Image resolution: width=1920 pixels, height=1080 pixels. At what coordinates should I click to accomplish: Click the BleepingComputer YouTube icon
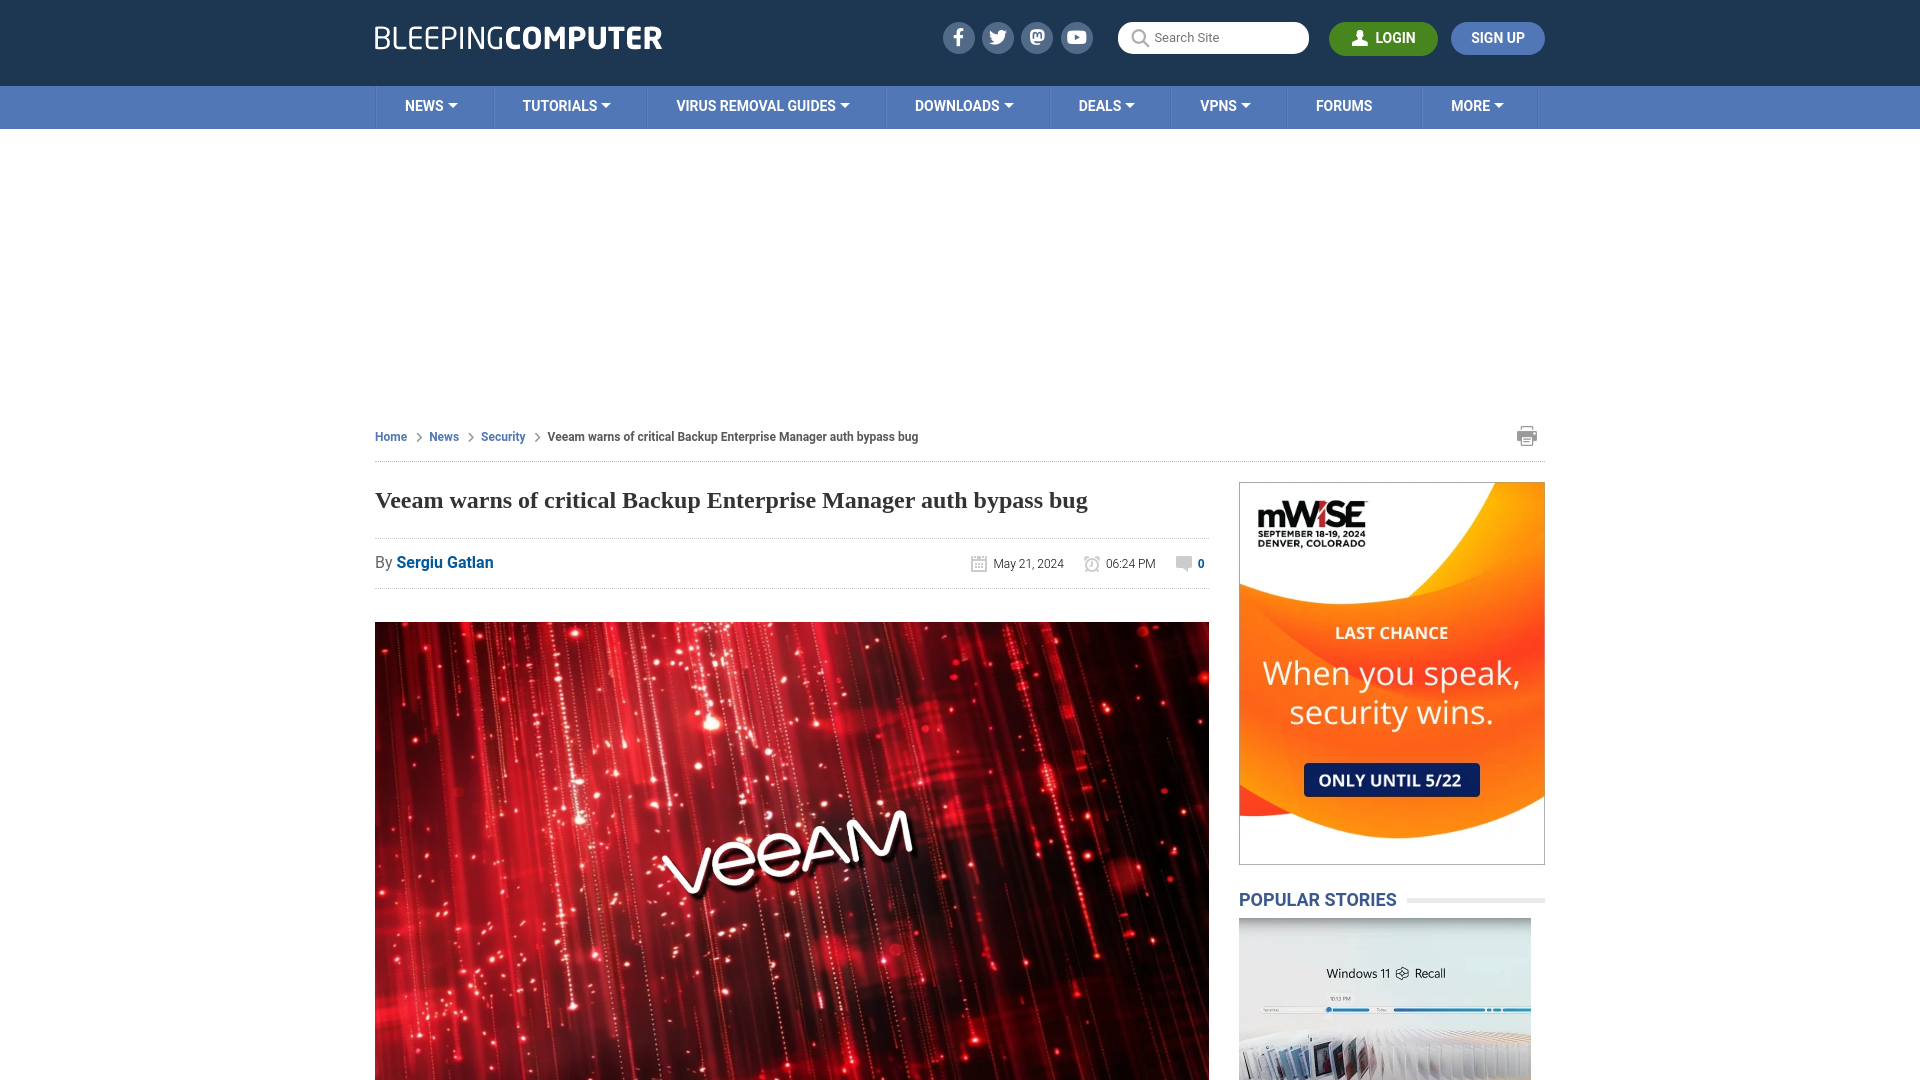tap(1077, 37)
